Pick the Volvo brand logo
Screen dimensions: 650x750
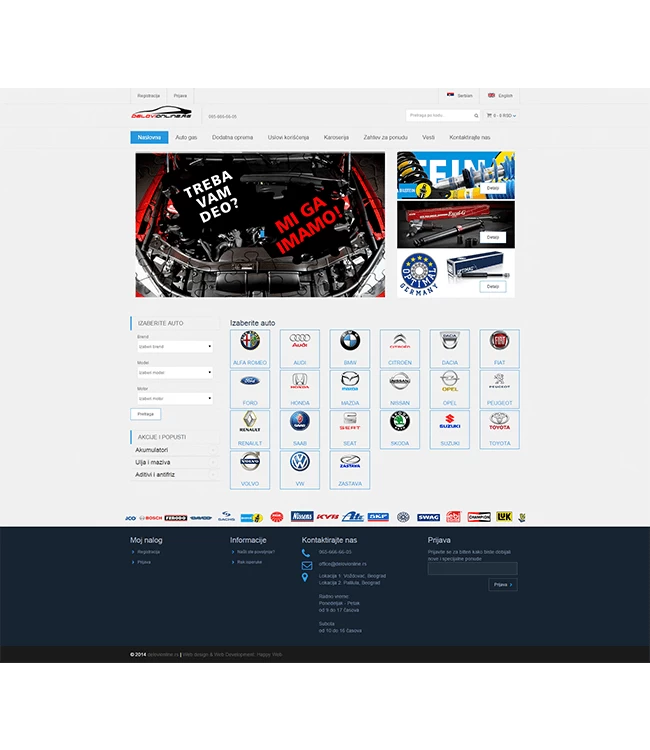[250, 462]
